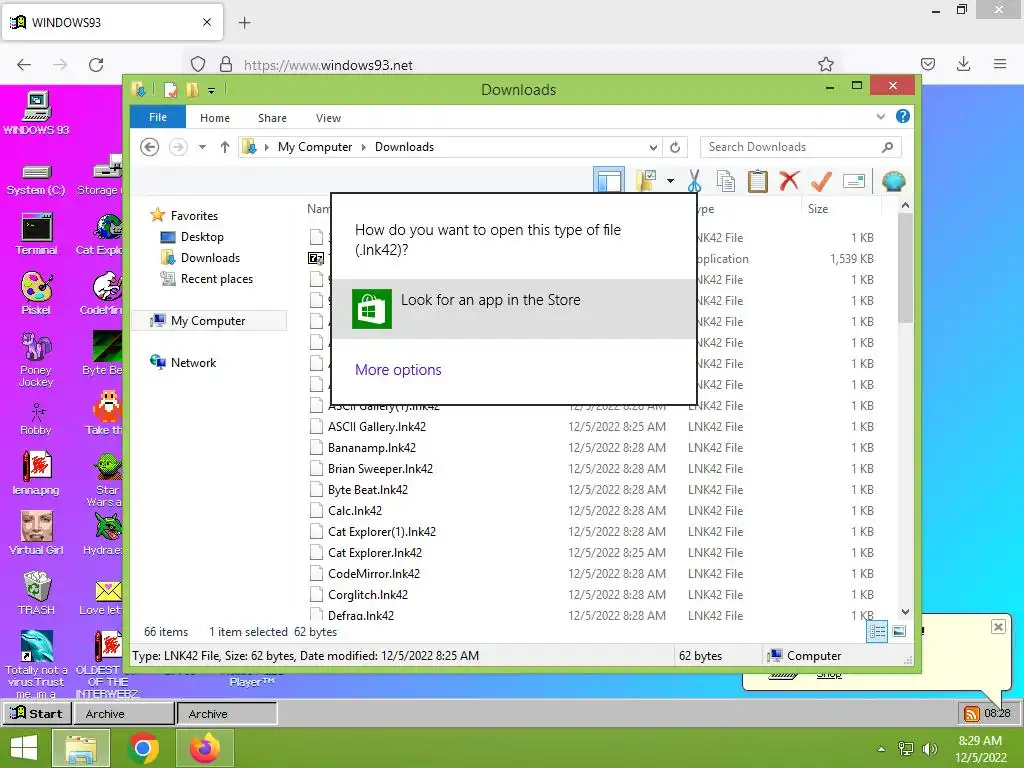
Task: Open the File ribbon tab
Action: pos(158,117)
